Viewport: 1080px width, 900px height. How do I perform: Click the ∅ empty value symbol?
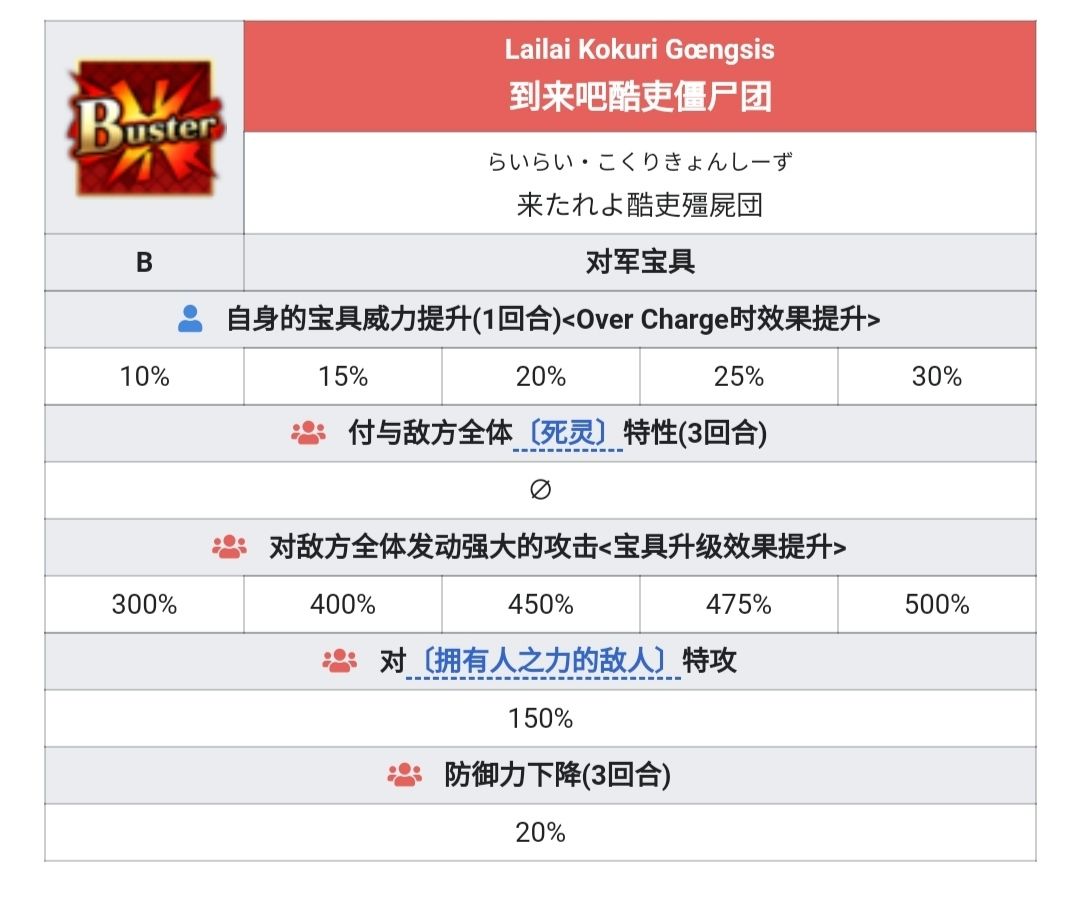click(x=540, y=490)
